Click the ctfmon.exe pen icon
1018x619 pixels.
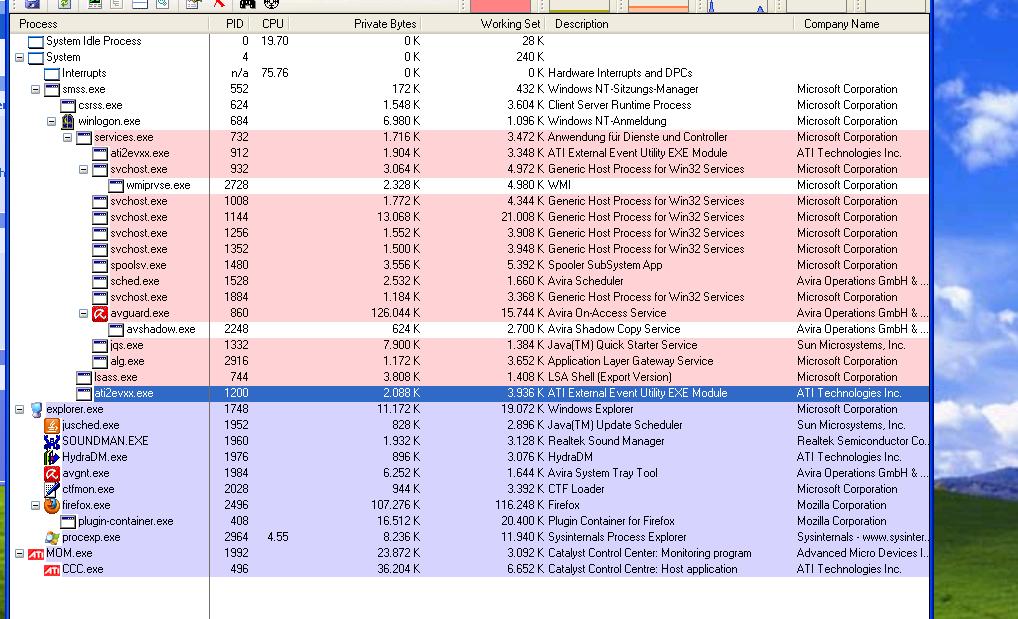click(x=52, y=489)
